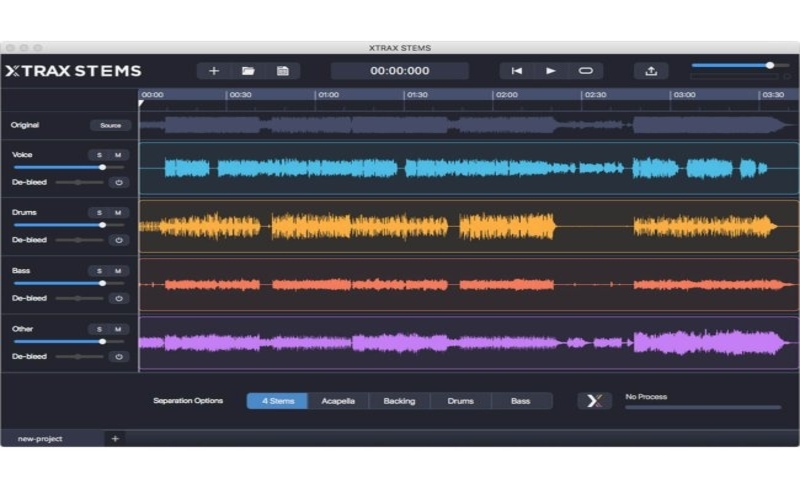Toggle Other De-bleed power icon
The width and height of the screenshot is (800, 488).
coord(119,356)
